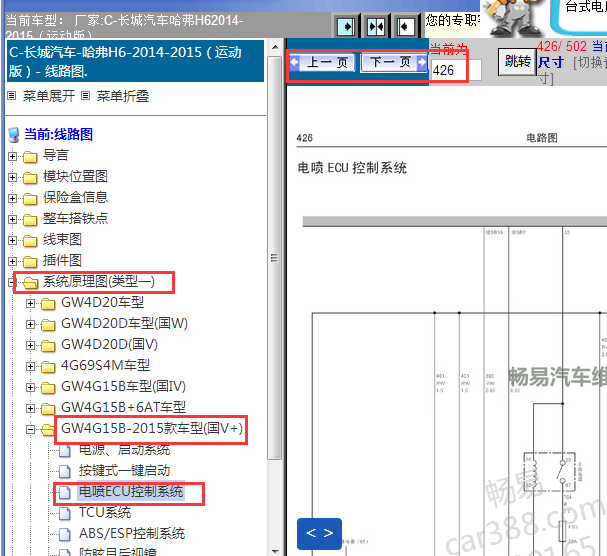The width and height of the screenshot is (607, 556).
Task: Expand the GW4D20D车型(国IV) node
Action: click(30, 324)
